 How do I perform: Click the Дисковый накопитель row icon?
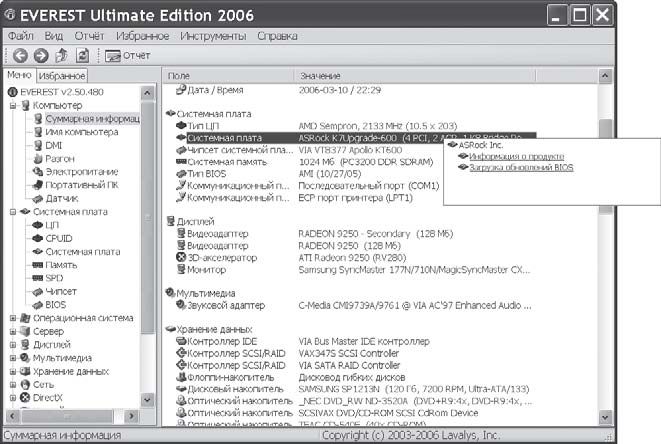181,389
